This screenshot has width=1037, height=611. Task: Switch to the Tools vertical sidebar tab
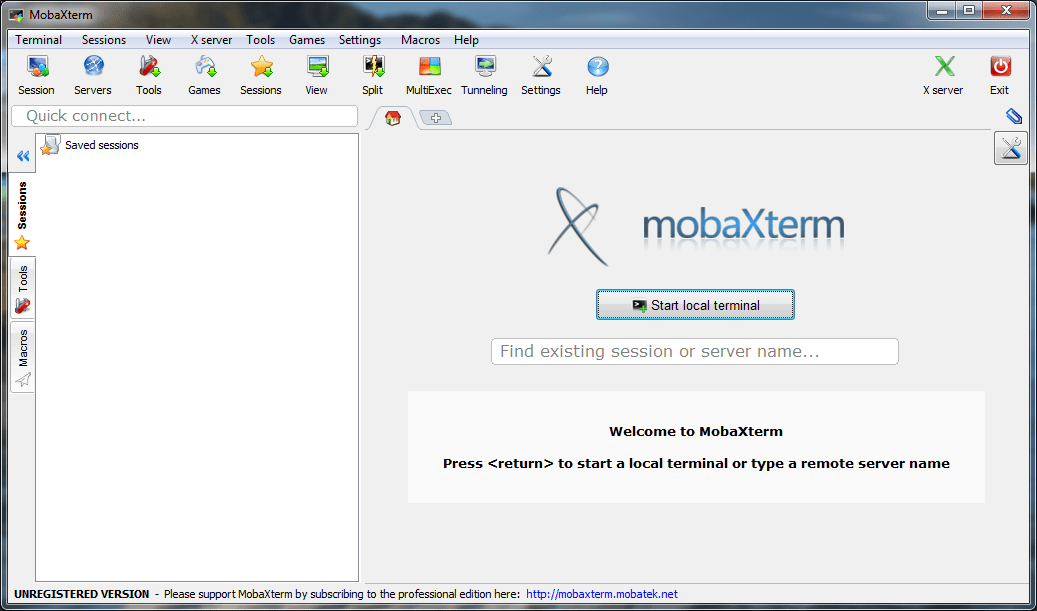pos(22,288)
